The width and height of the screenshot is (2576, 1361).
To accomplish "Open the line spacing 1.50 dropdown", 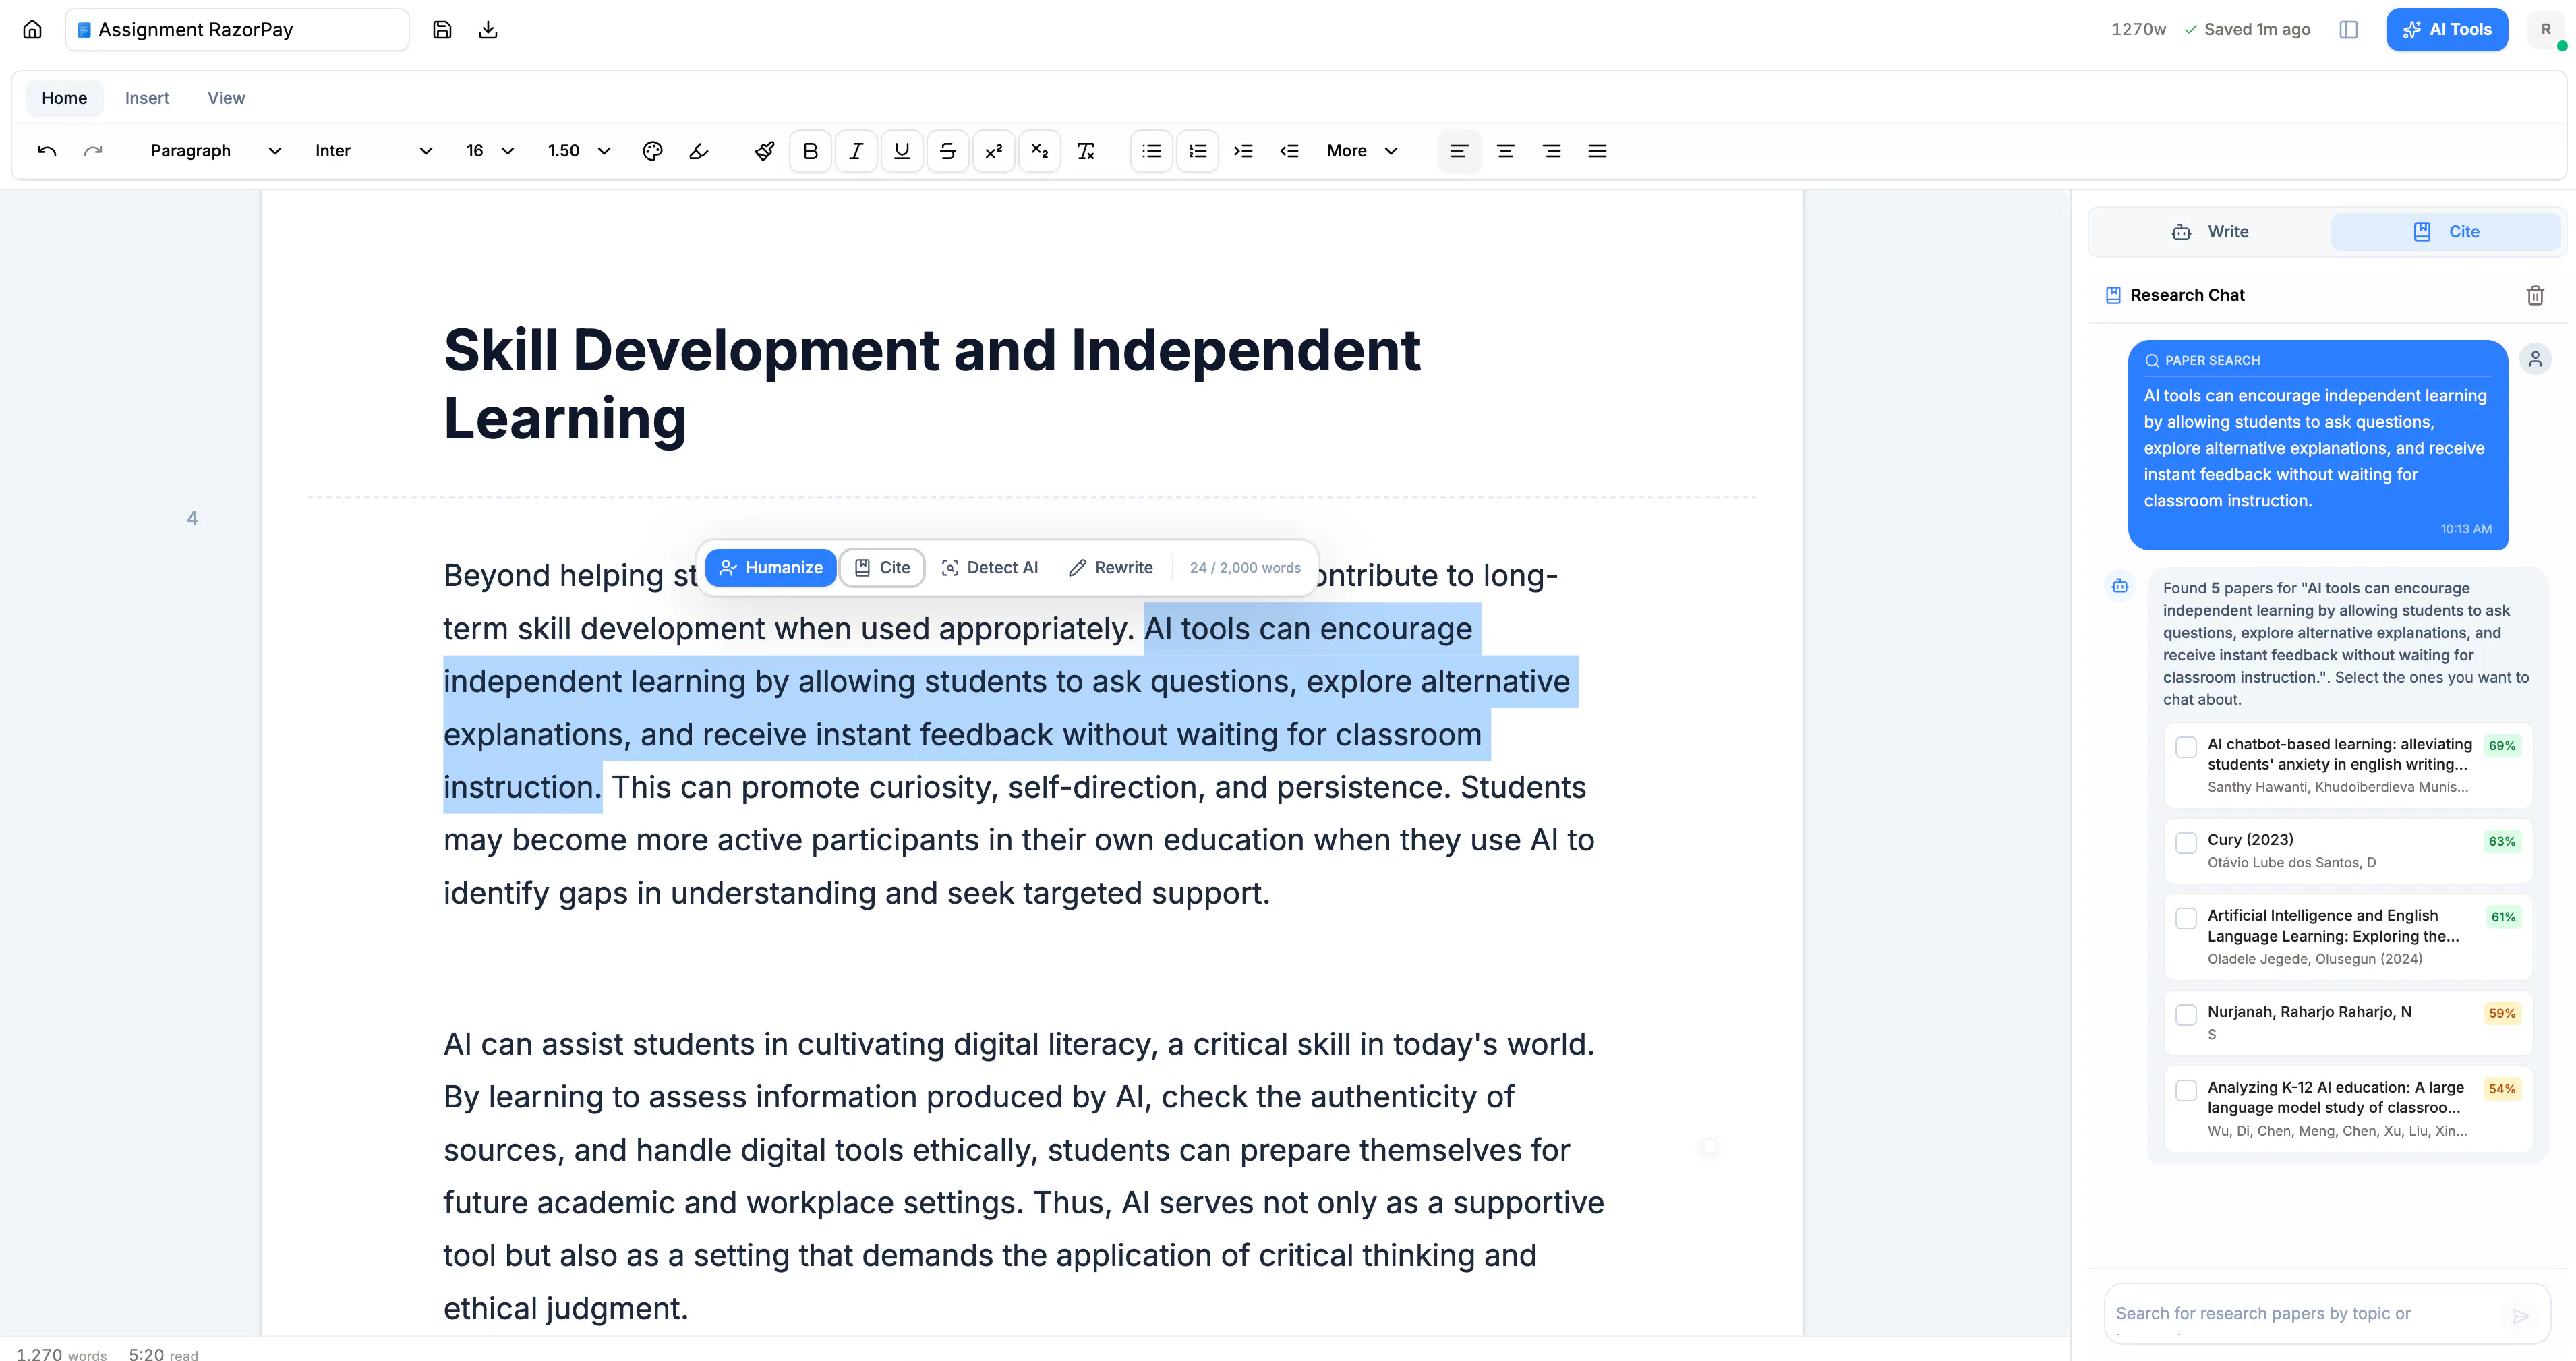I will pyautogui.click(x=579, y=151).
